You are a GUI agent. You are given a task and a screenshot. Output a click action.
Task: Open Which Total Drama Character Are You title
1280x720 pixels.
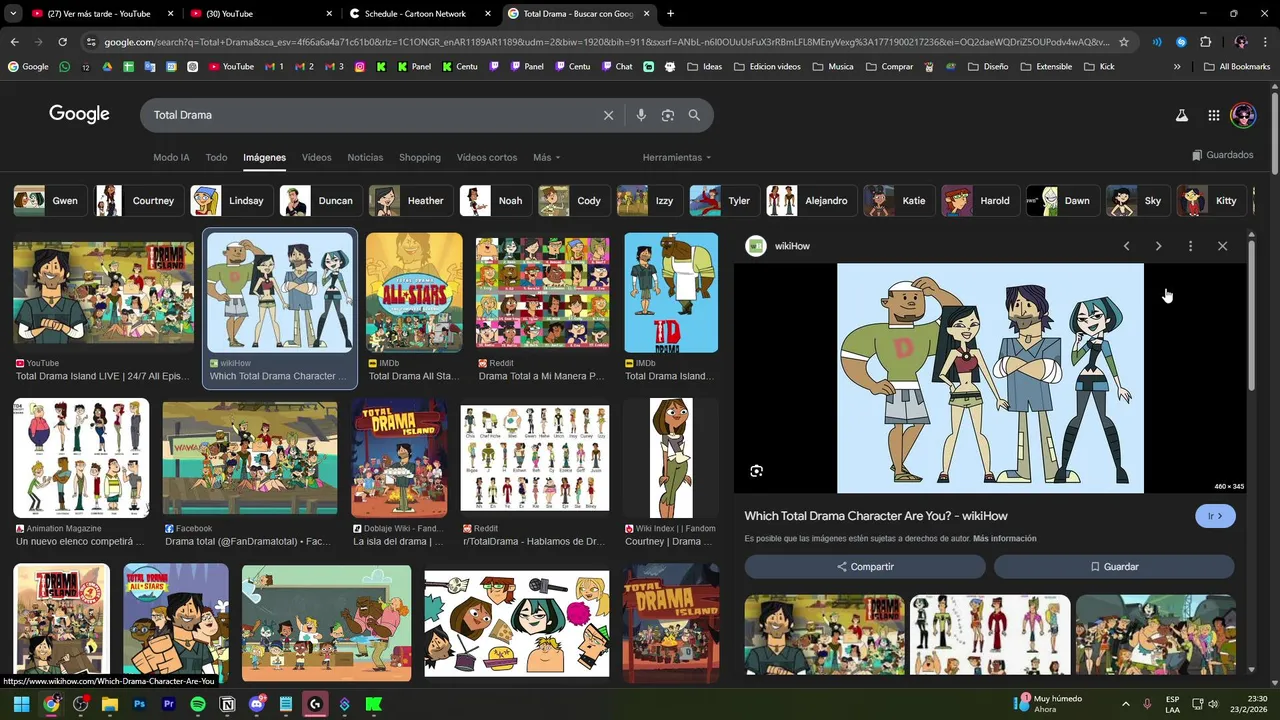click(x=875, y=516)
